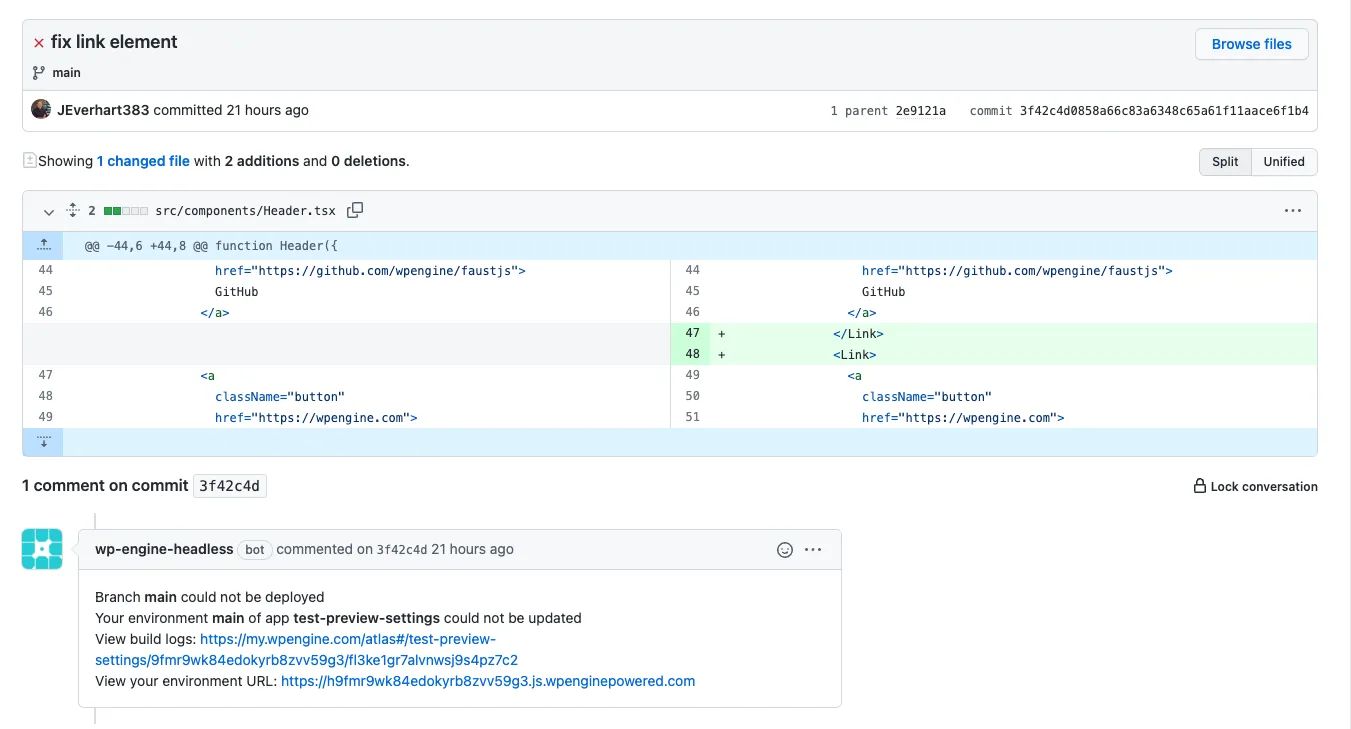Open the kebab menu for Header.tsx
Viewport: 1351px width, 729px height.
click(1292, 210)
